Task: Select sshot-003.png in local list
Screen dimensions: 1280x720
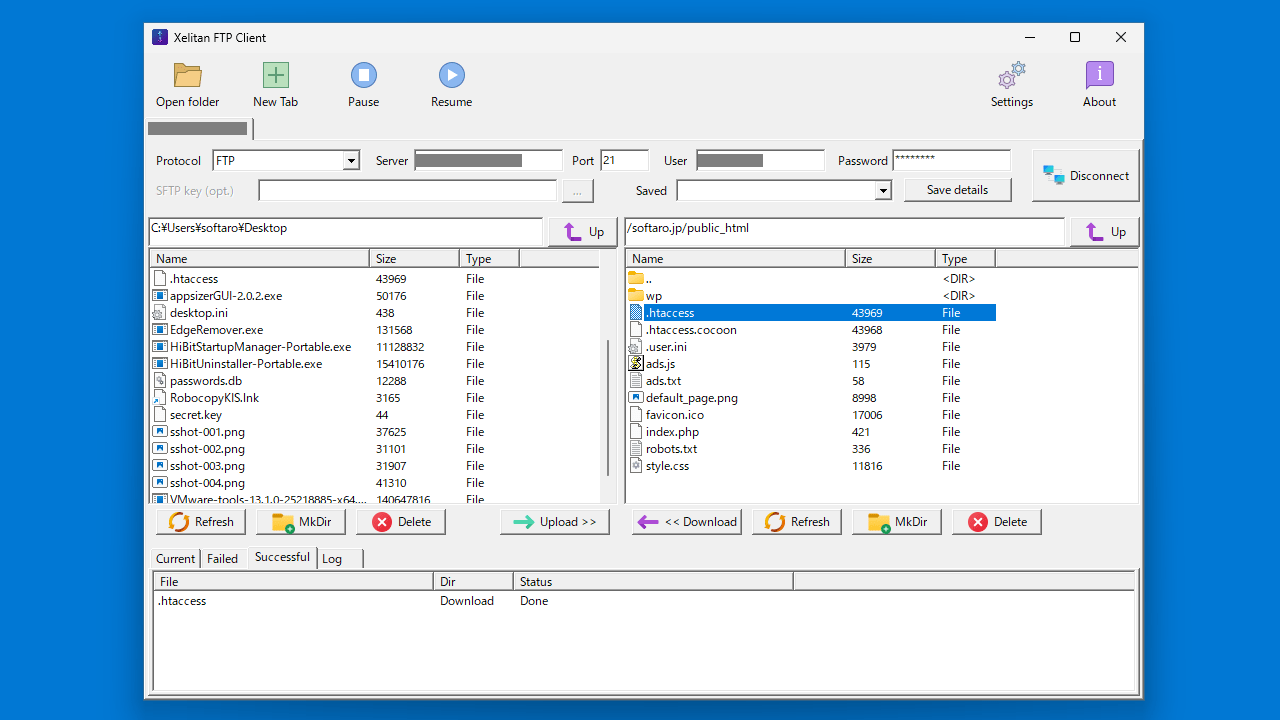Action: click(207, 466)
